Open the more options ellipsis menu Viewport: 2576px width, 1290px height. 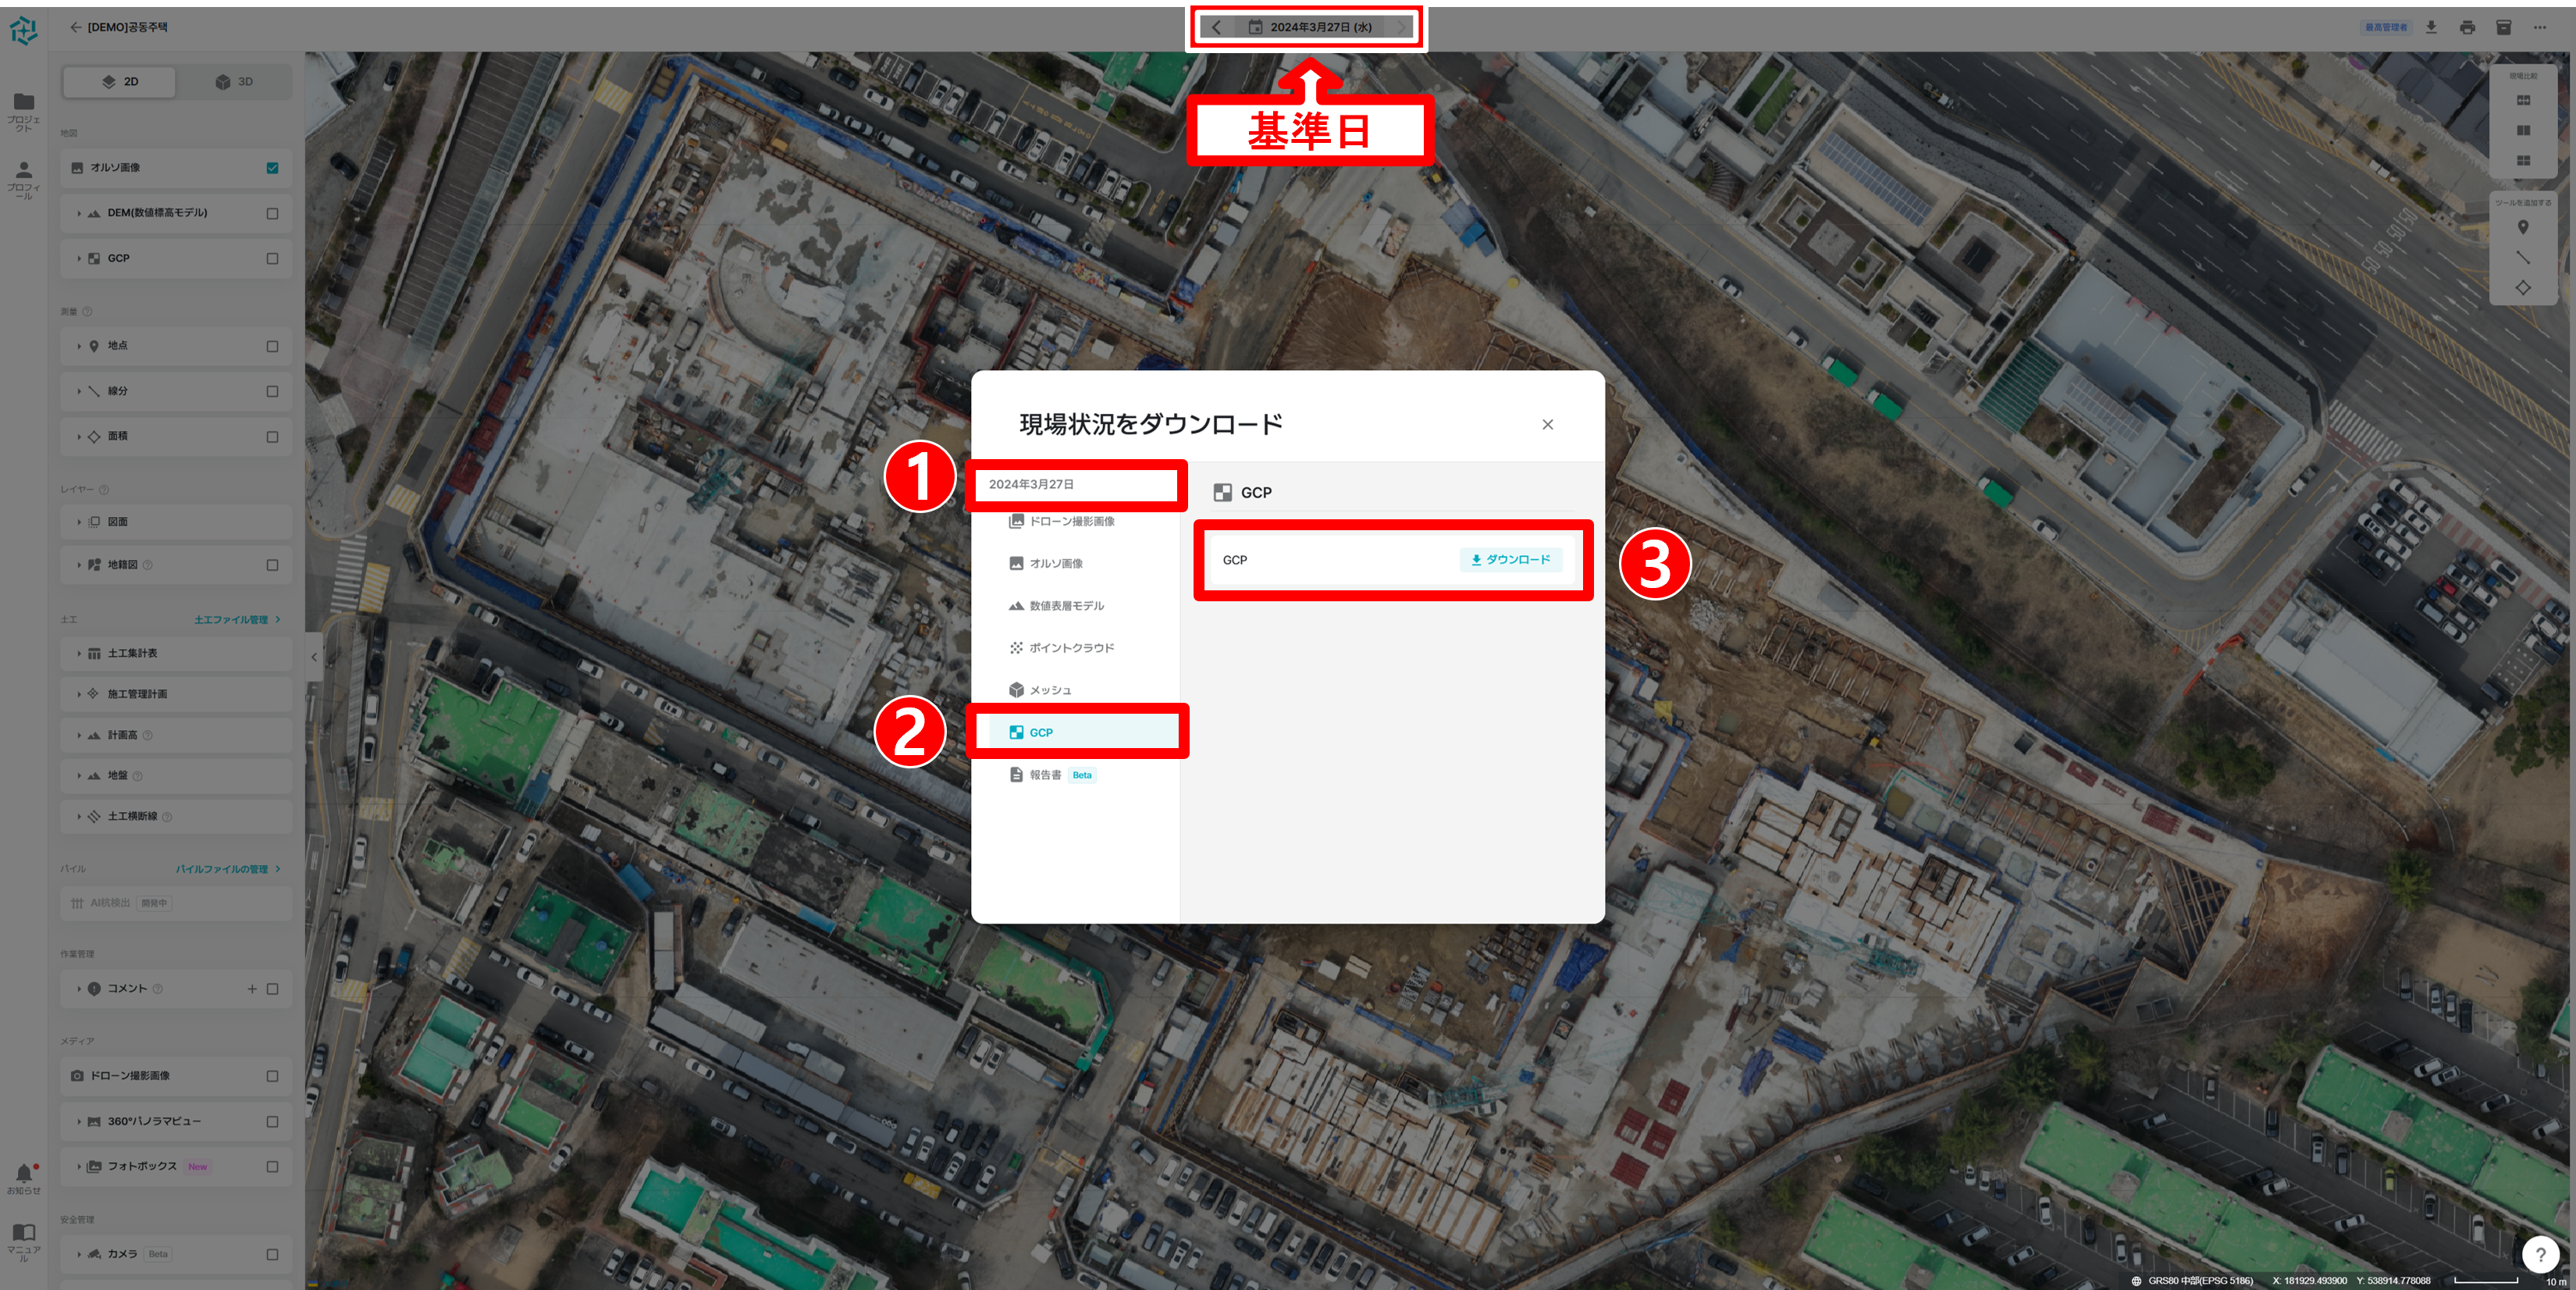2540,27
